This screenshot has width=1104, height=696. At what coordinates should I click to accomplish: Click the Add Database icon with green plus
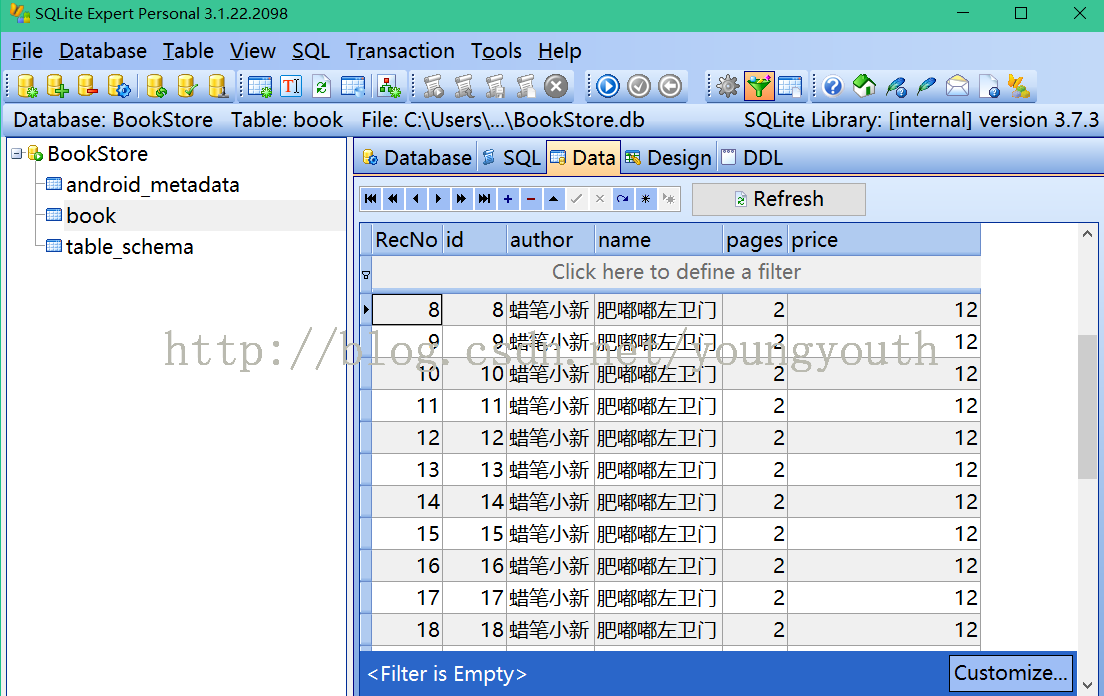click(57, 87)
